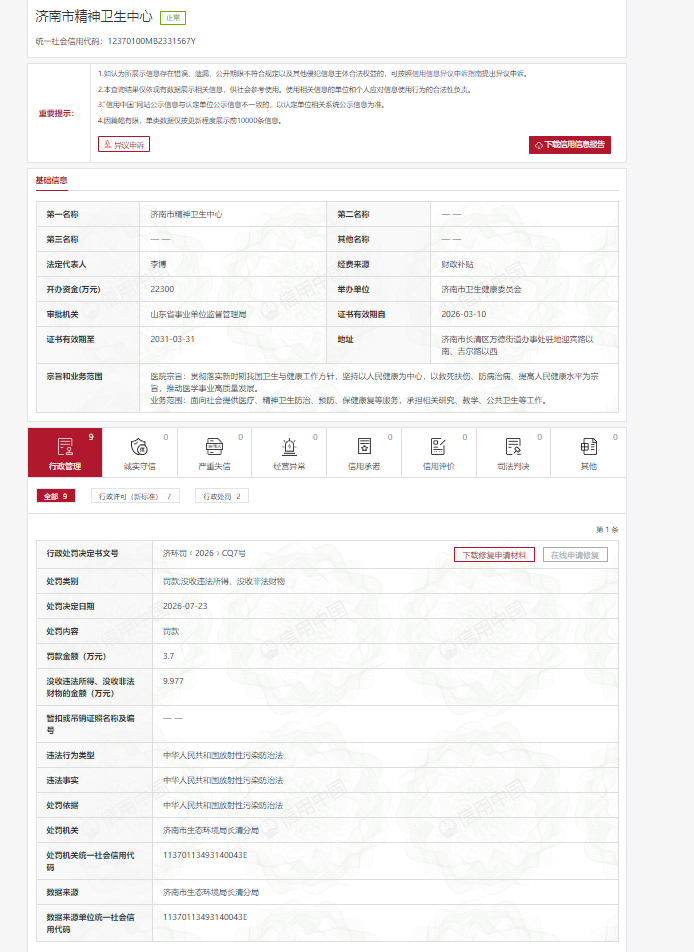Click the 第 1 条 record indicator
694x952 pixels.
click(607, 529)
